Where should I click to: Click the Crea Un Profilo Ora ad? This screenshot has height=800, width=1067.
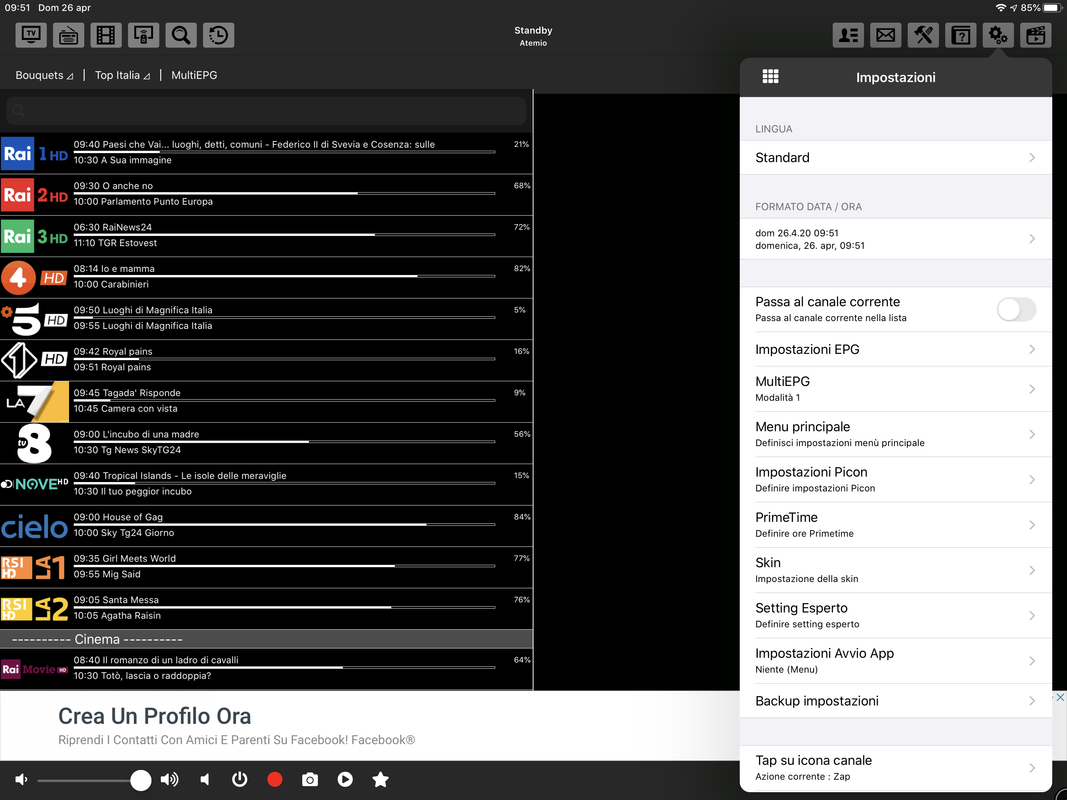click(x=154, y=716)
